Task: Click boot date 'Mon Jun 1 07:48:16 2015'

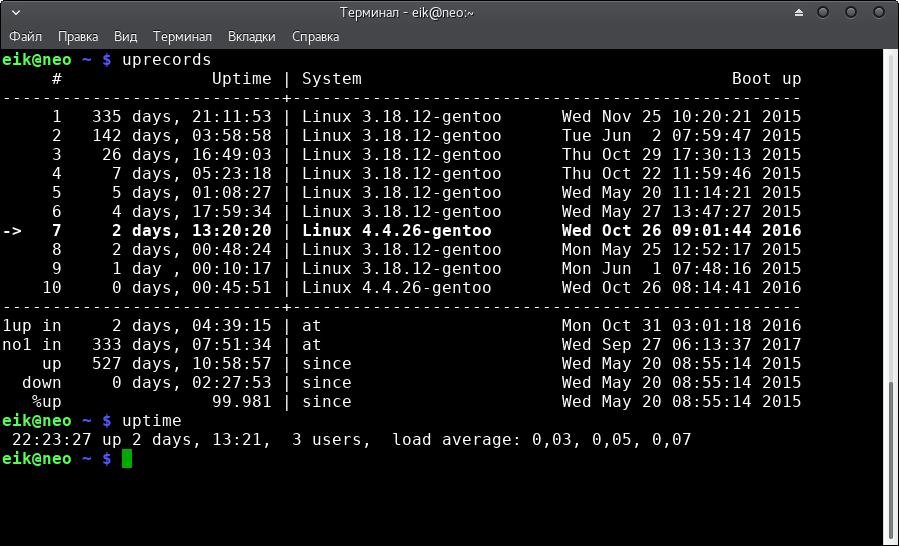Action: click(681, 268)
